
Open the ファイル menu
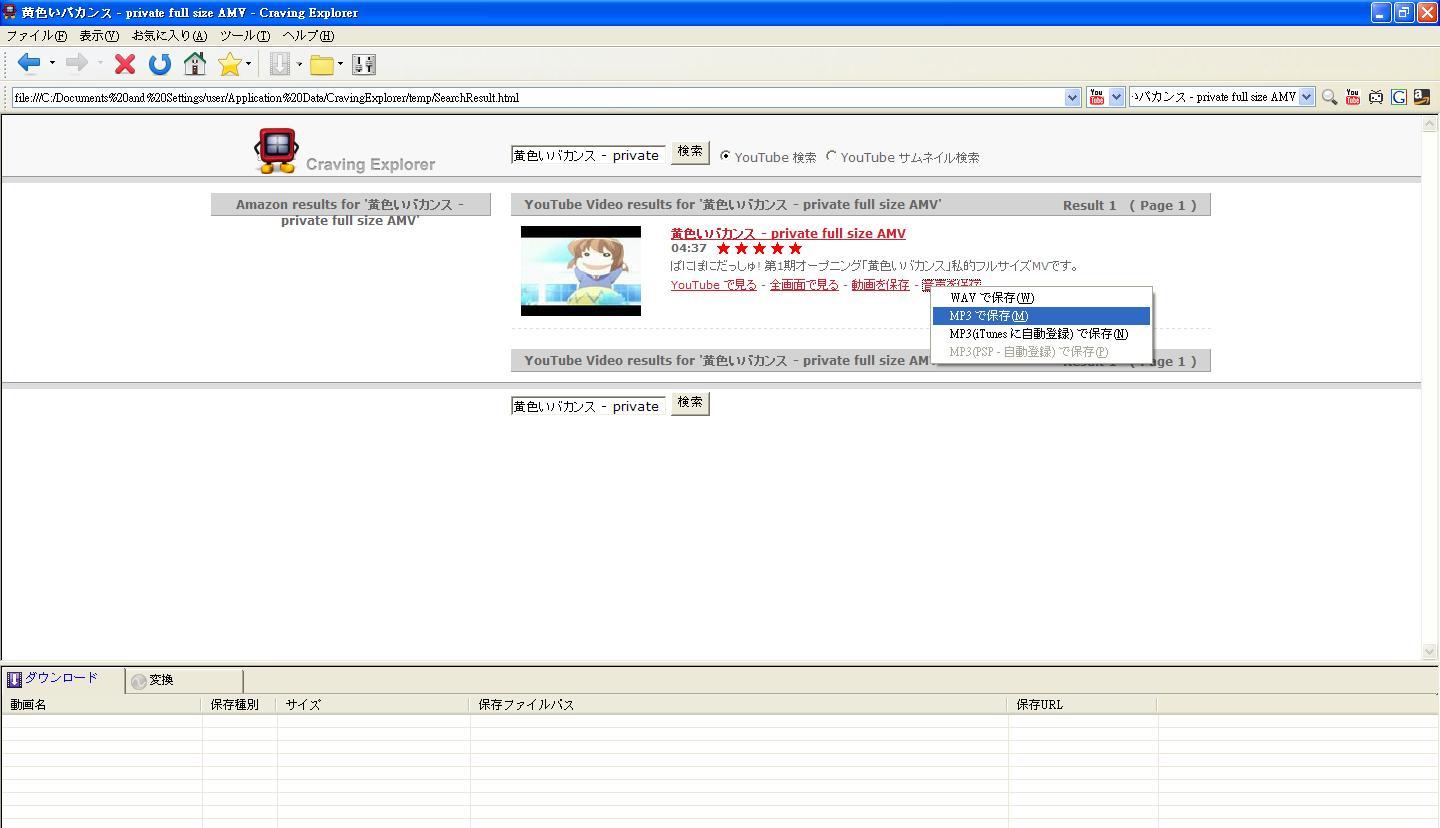coord(37,35)
